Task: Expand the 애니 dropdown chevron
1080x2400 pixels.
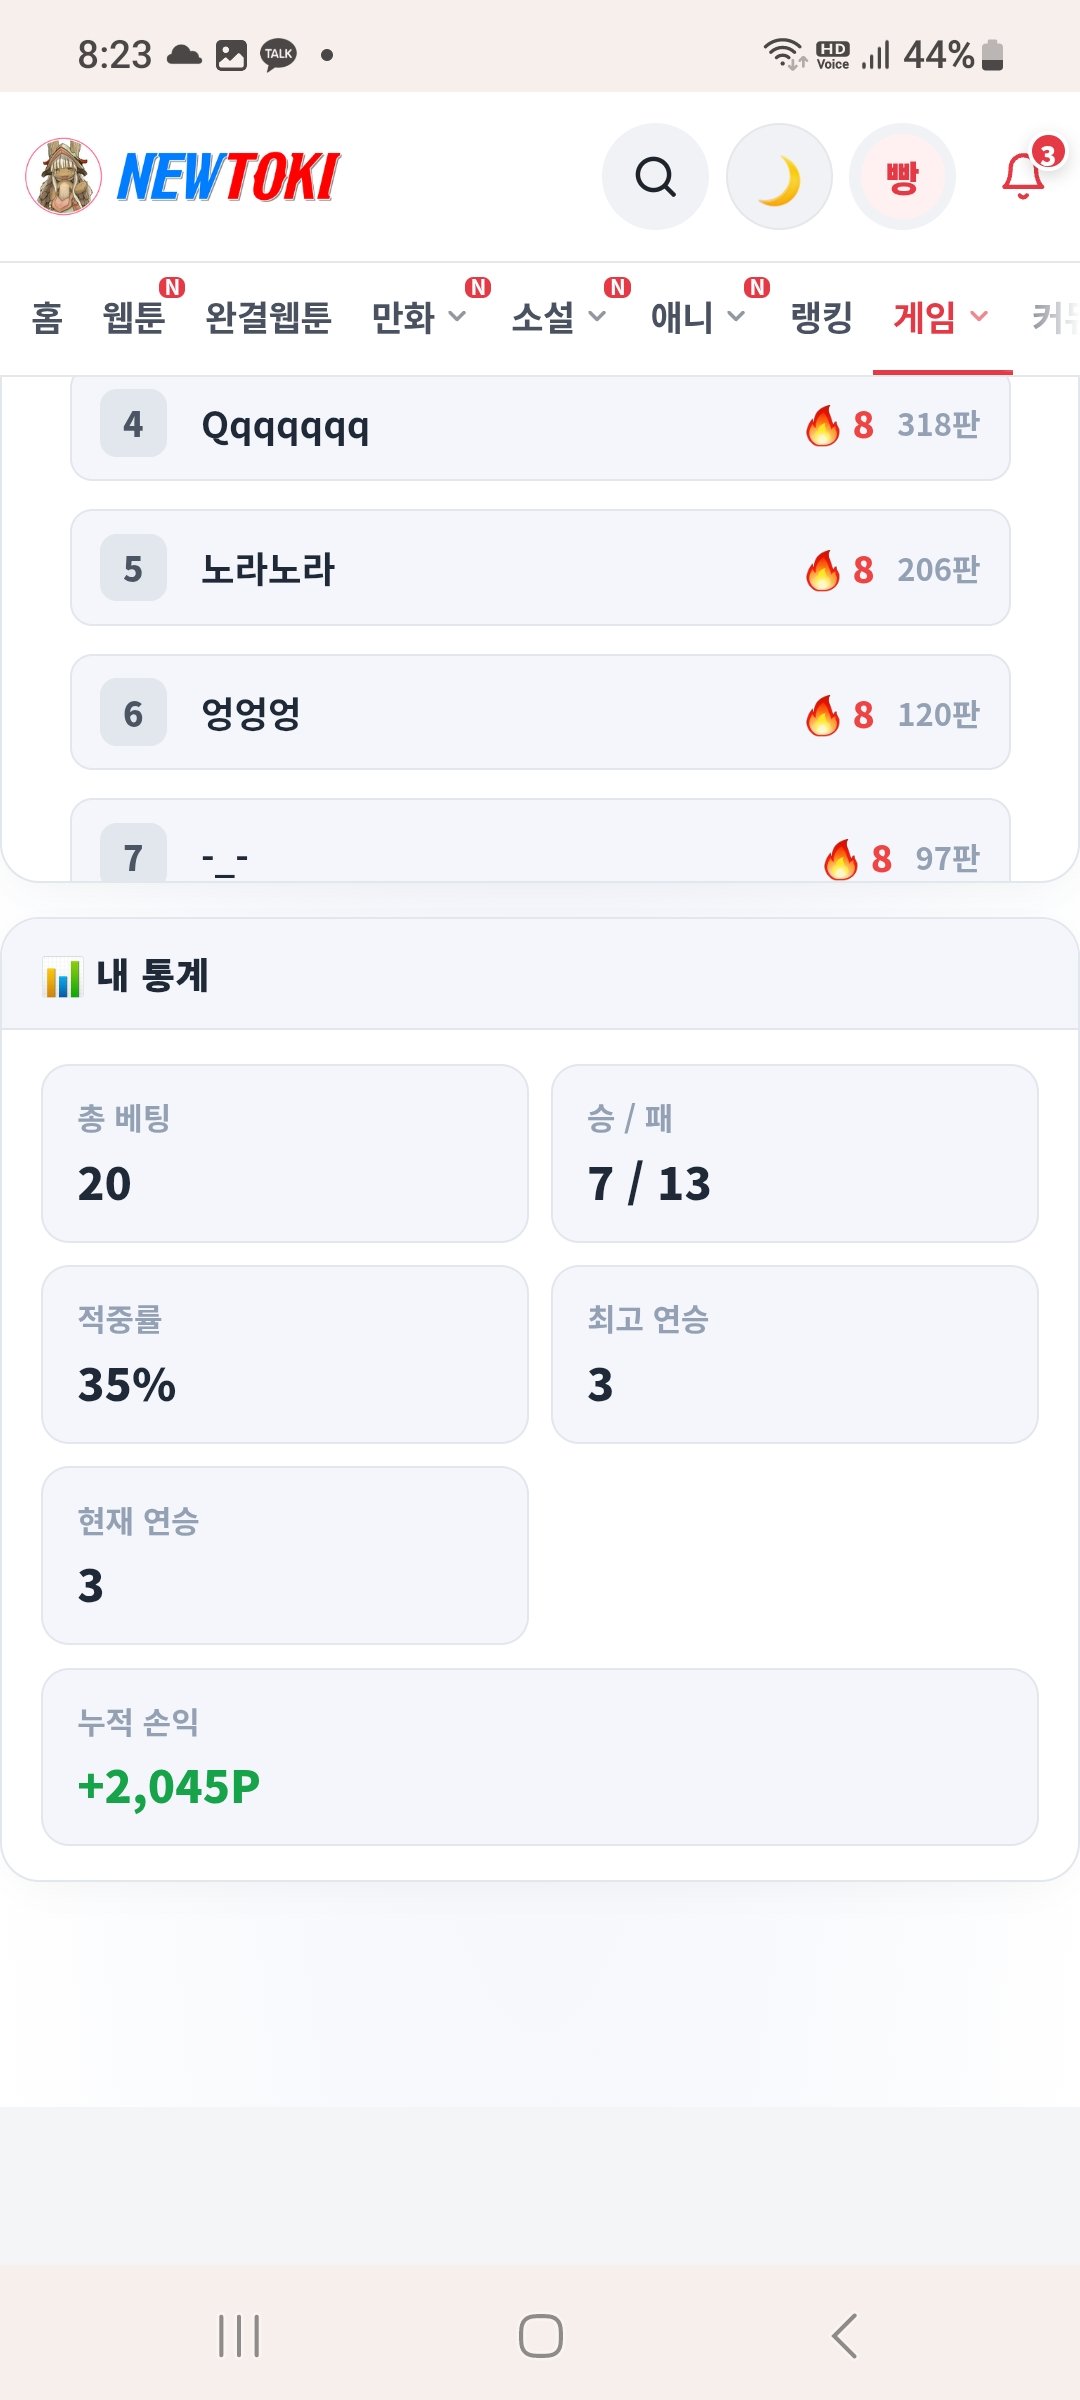Action: point(736,317)
